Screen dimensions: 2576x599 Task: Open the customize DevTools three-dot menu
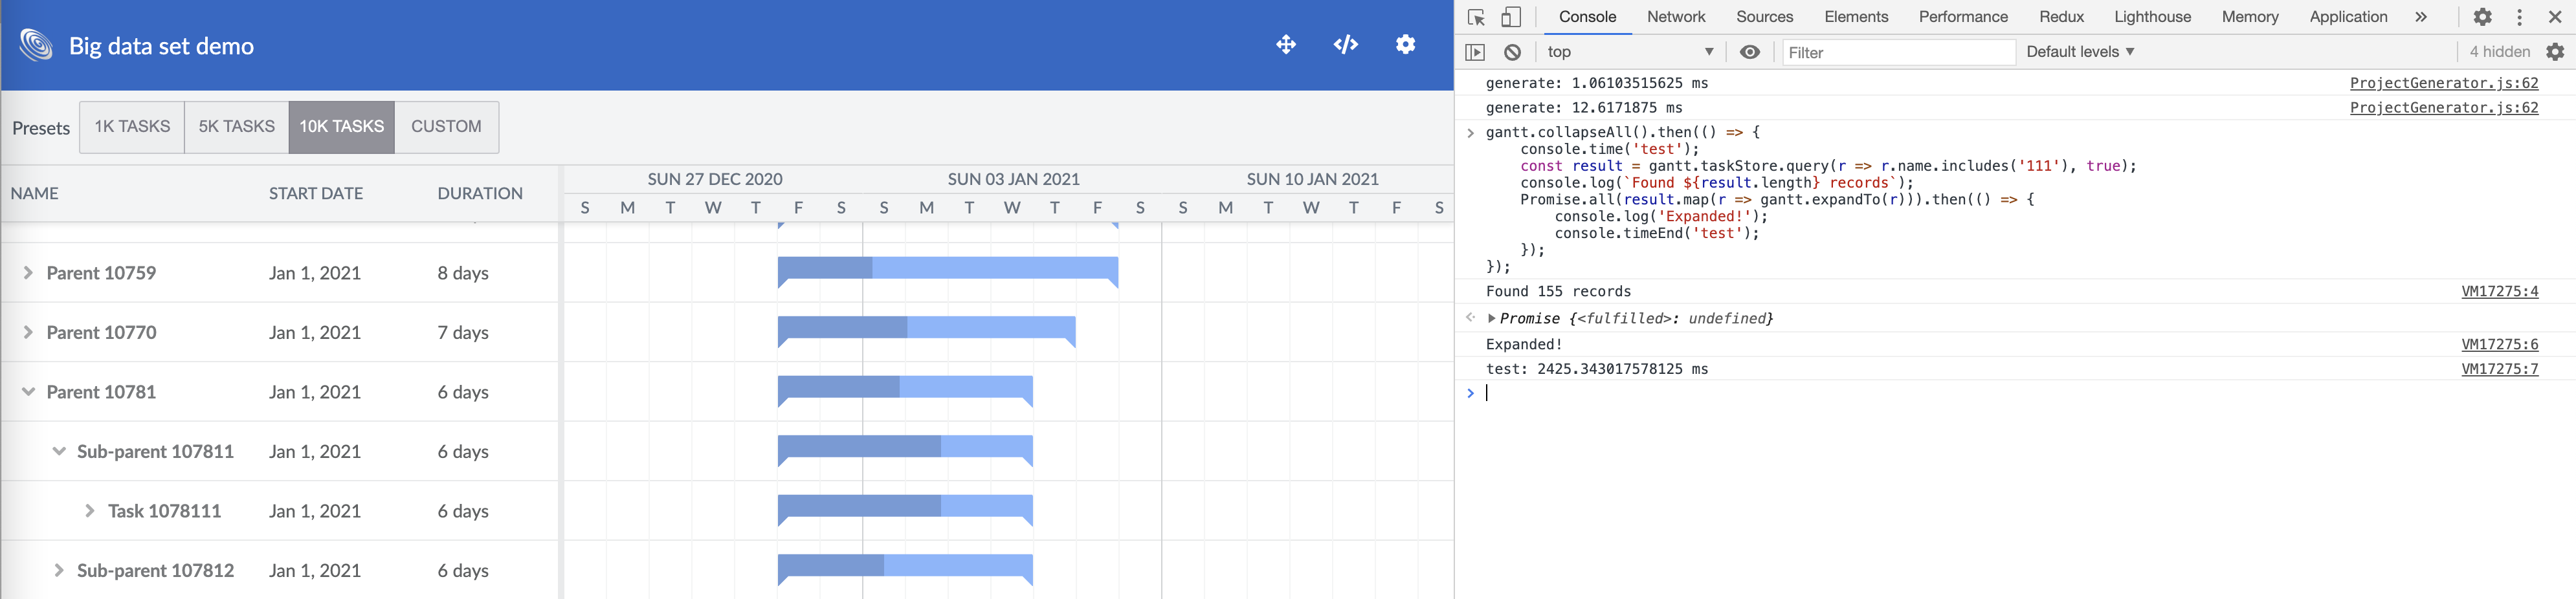point(2519,17)
